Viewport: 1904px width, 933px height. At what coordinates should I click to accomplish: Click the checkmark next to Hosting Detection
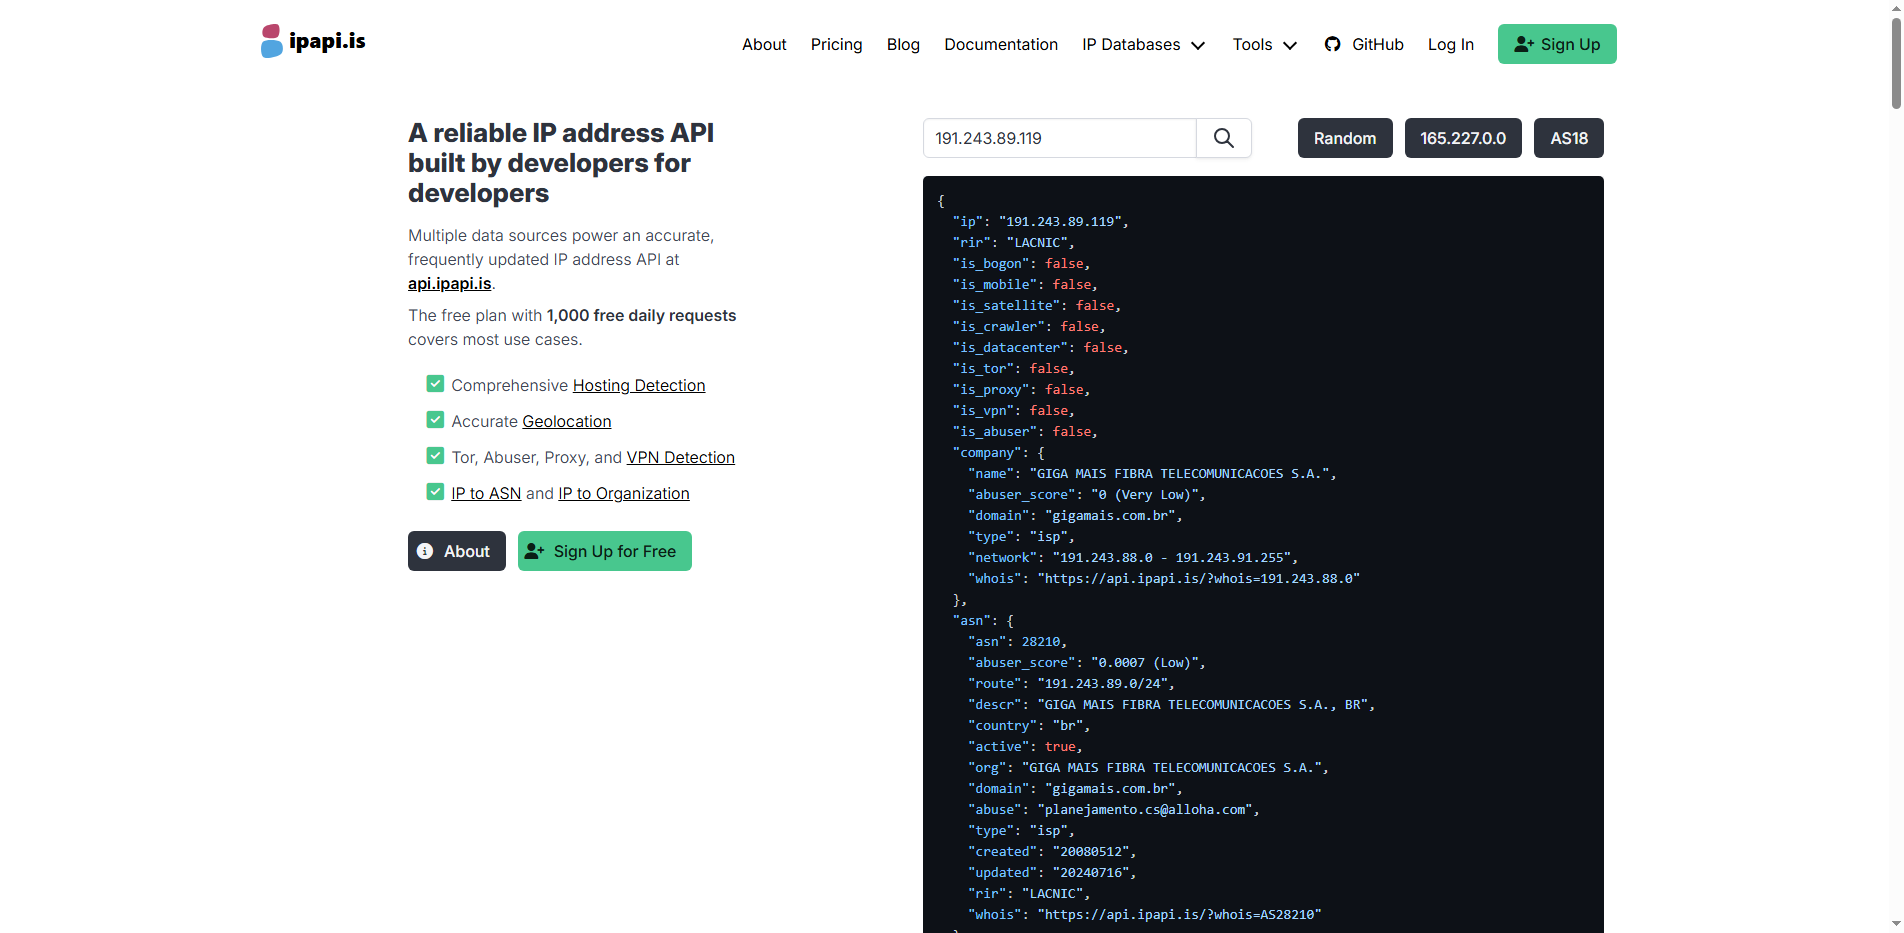(435, 383)
